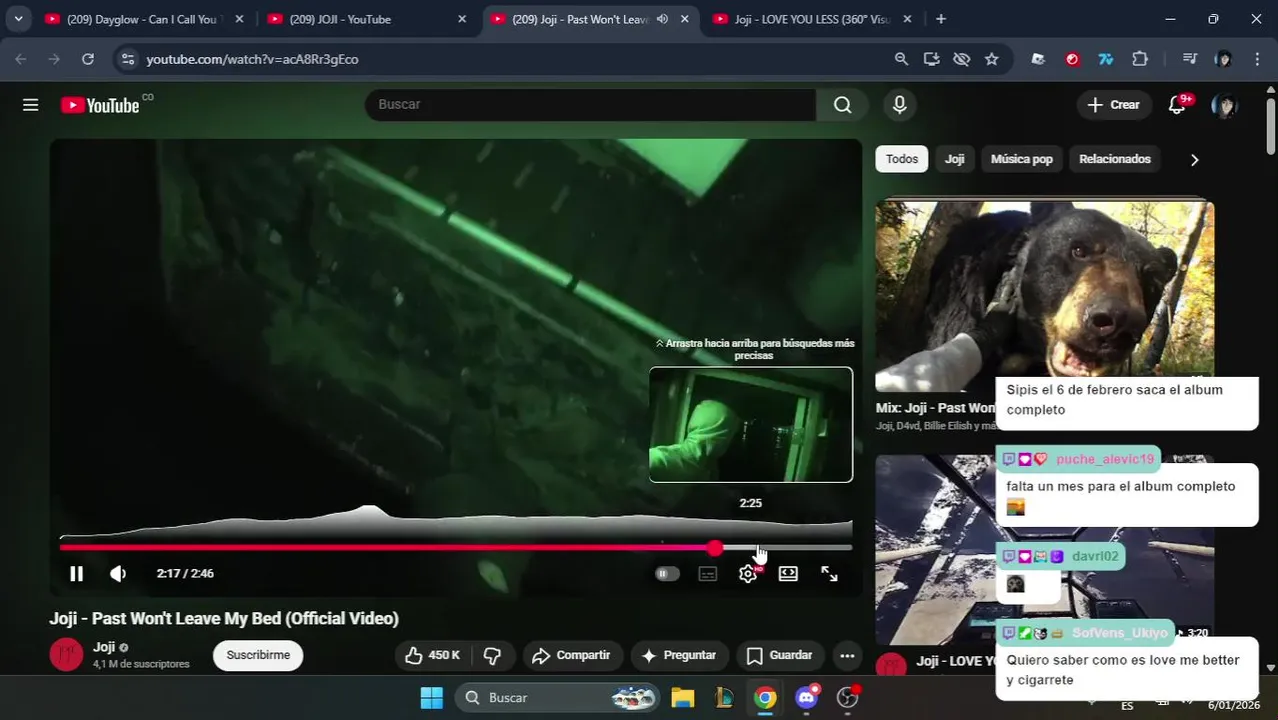Open the Mix Joji bear thumbnail
Screen dimensions: 1278x720
coord(1044,296)
